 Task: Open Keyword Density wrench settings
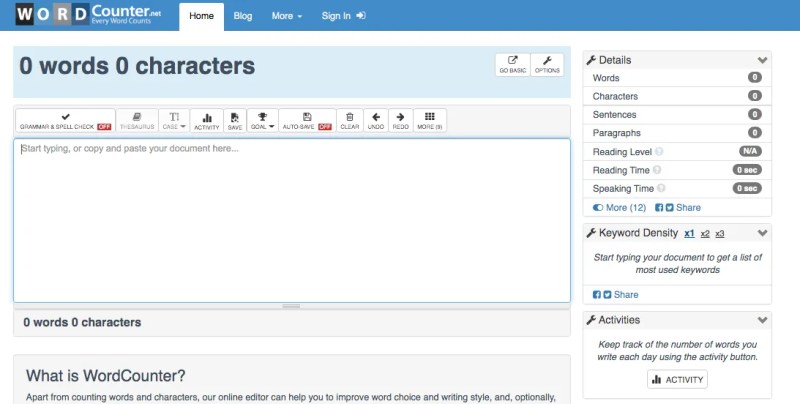pos(591,233)
